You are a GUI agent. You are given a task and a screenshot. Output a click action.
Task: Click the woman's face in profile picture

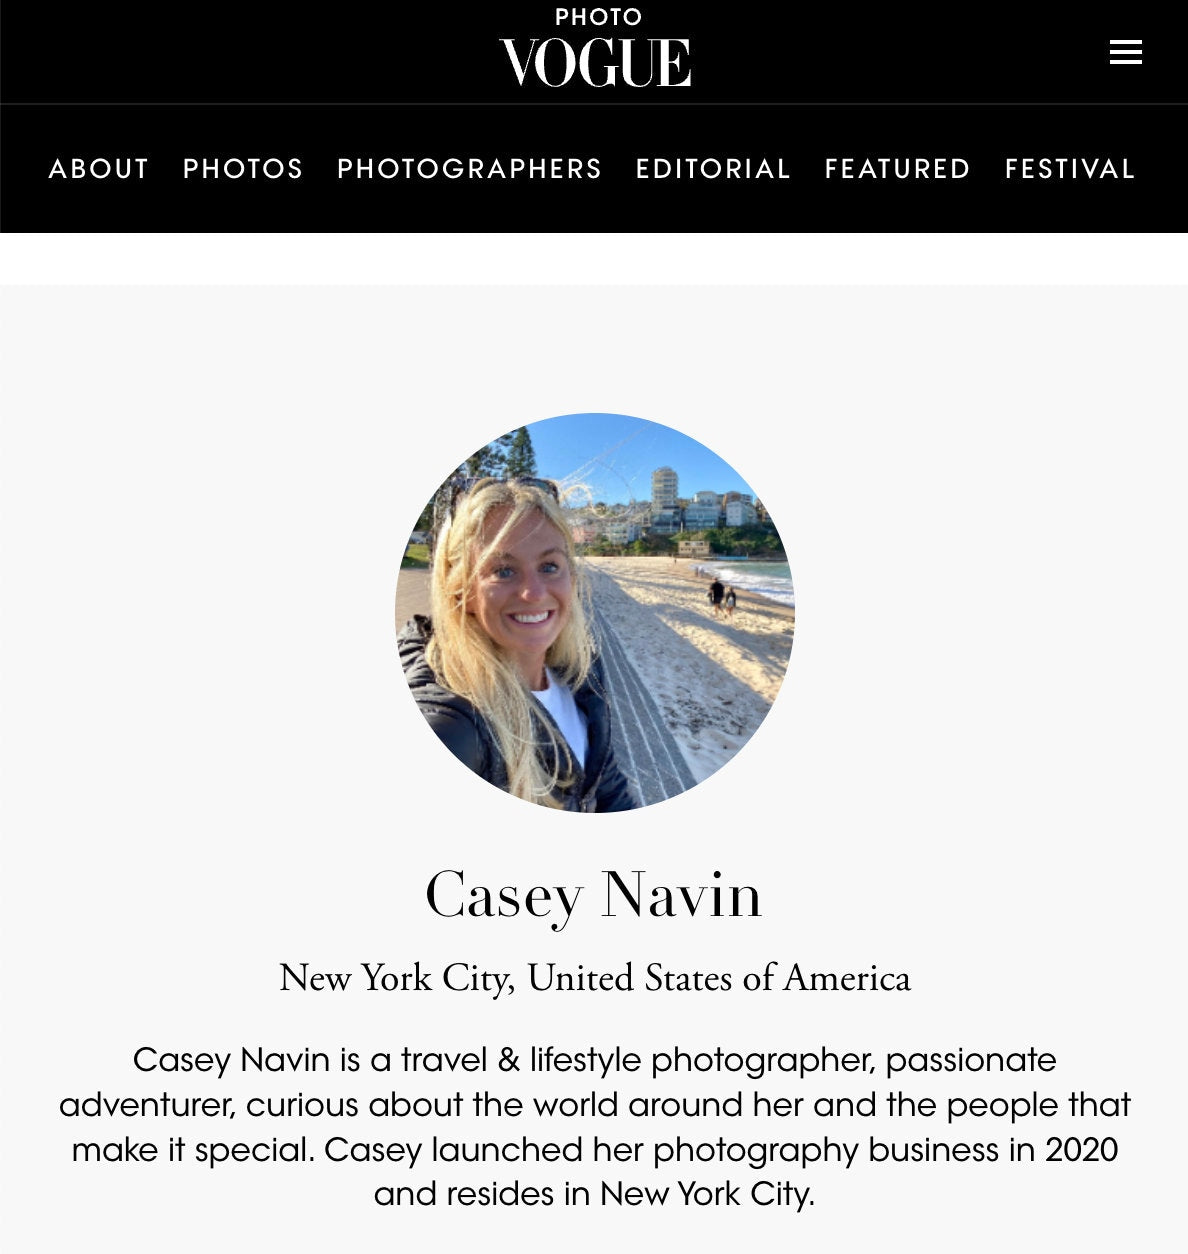click(522, 588)
